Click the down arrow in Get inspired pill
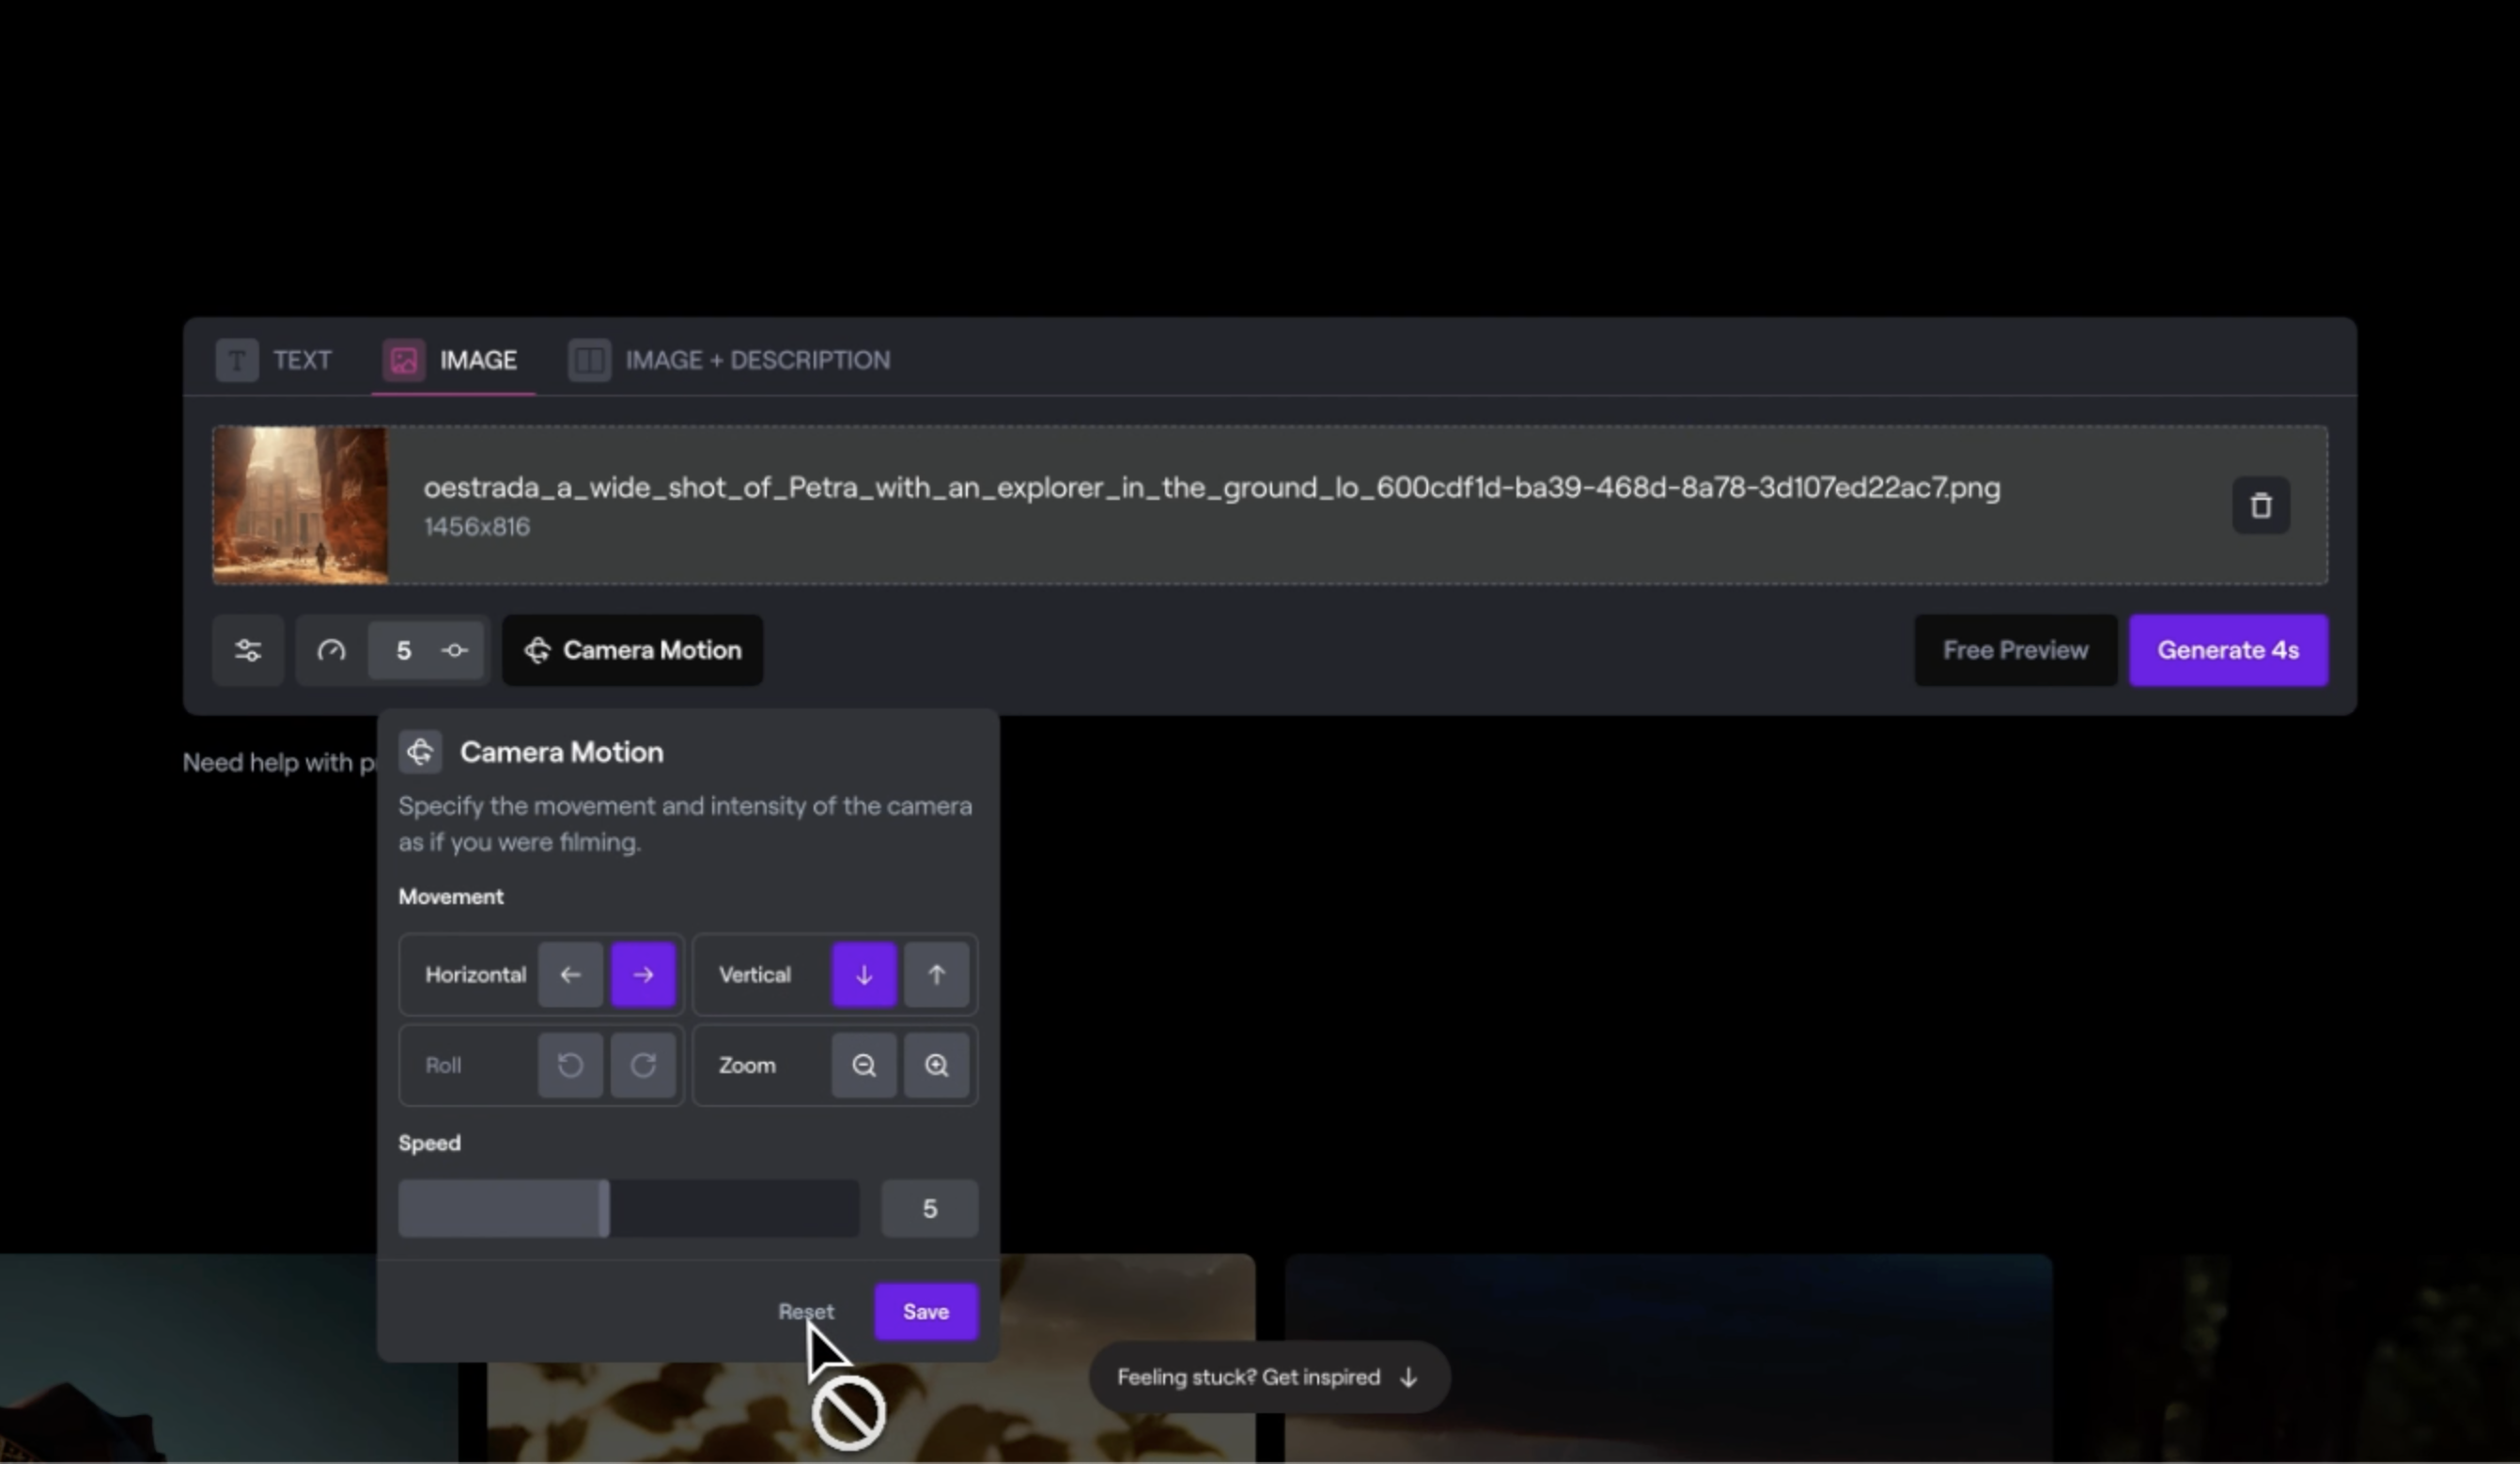Image resolution: width=2520 pixels, height=1464 pixels. click(x=1409, y=1378)
